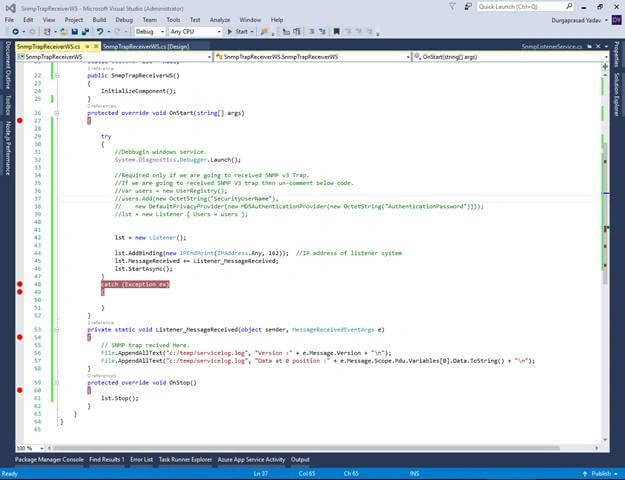Toggle the breakpoint on line 60
Viewport: 625px width, 480px height.
tap(20, 390)
